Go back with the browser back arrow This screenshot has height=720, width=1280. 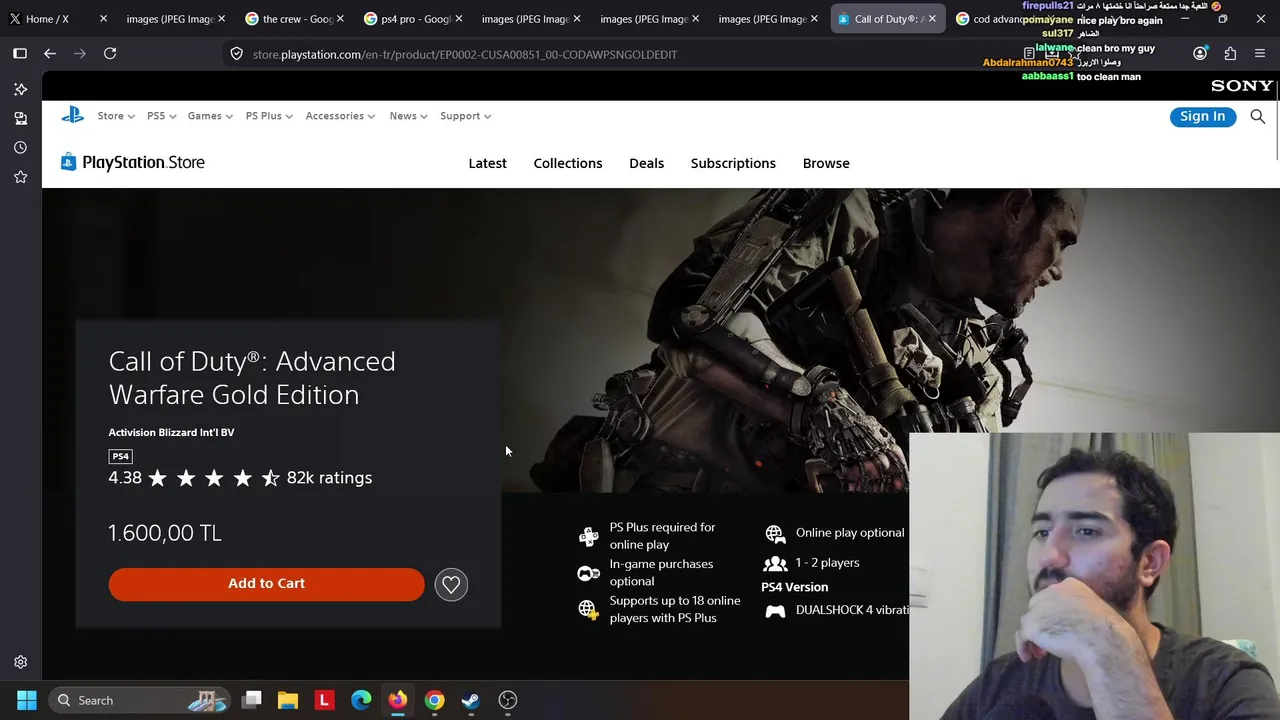tap(50, 54)
